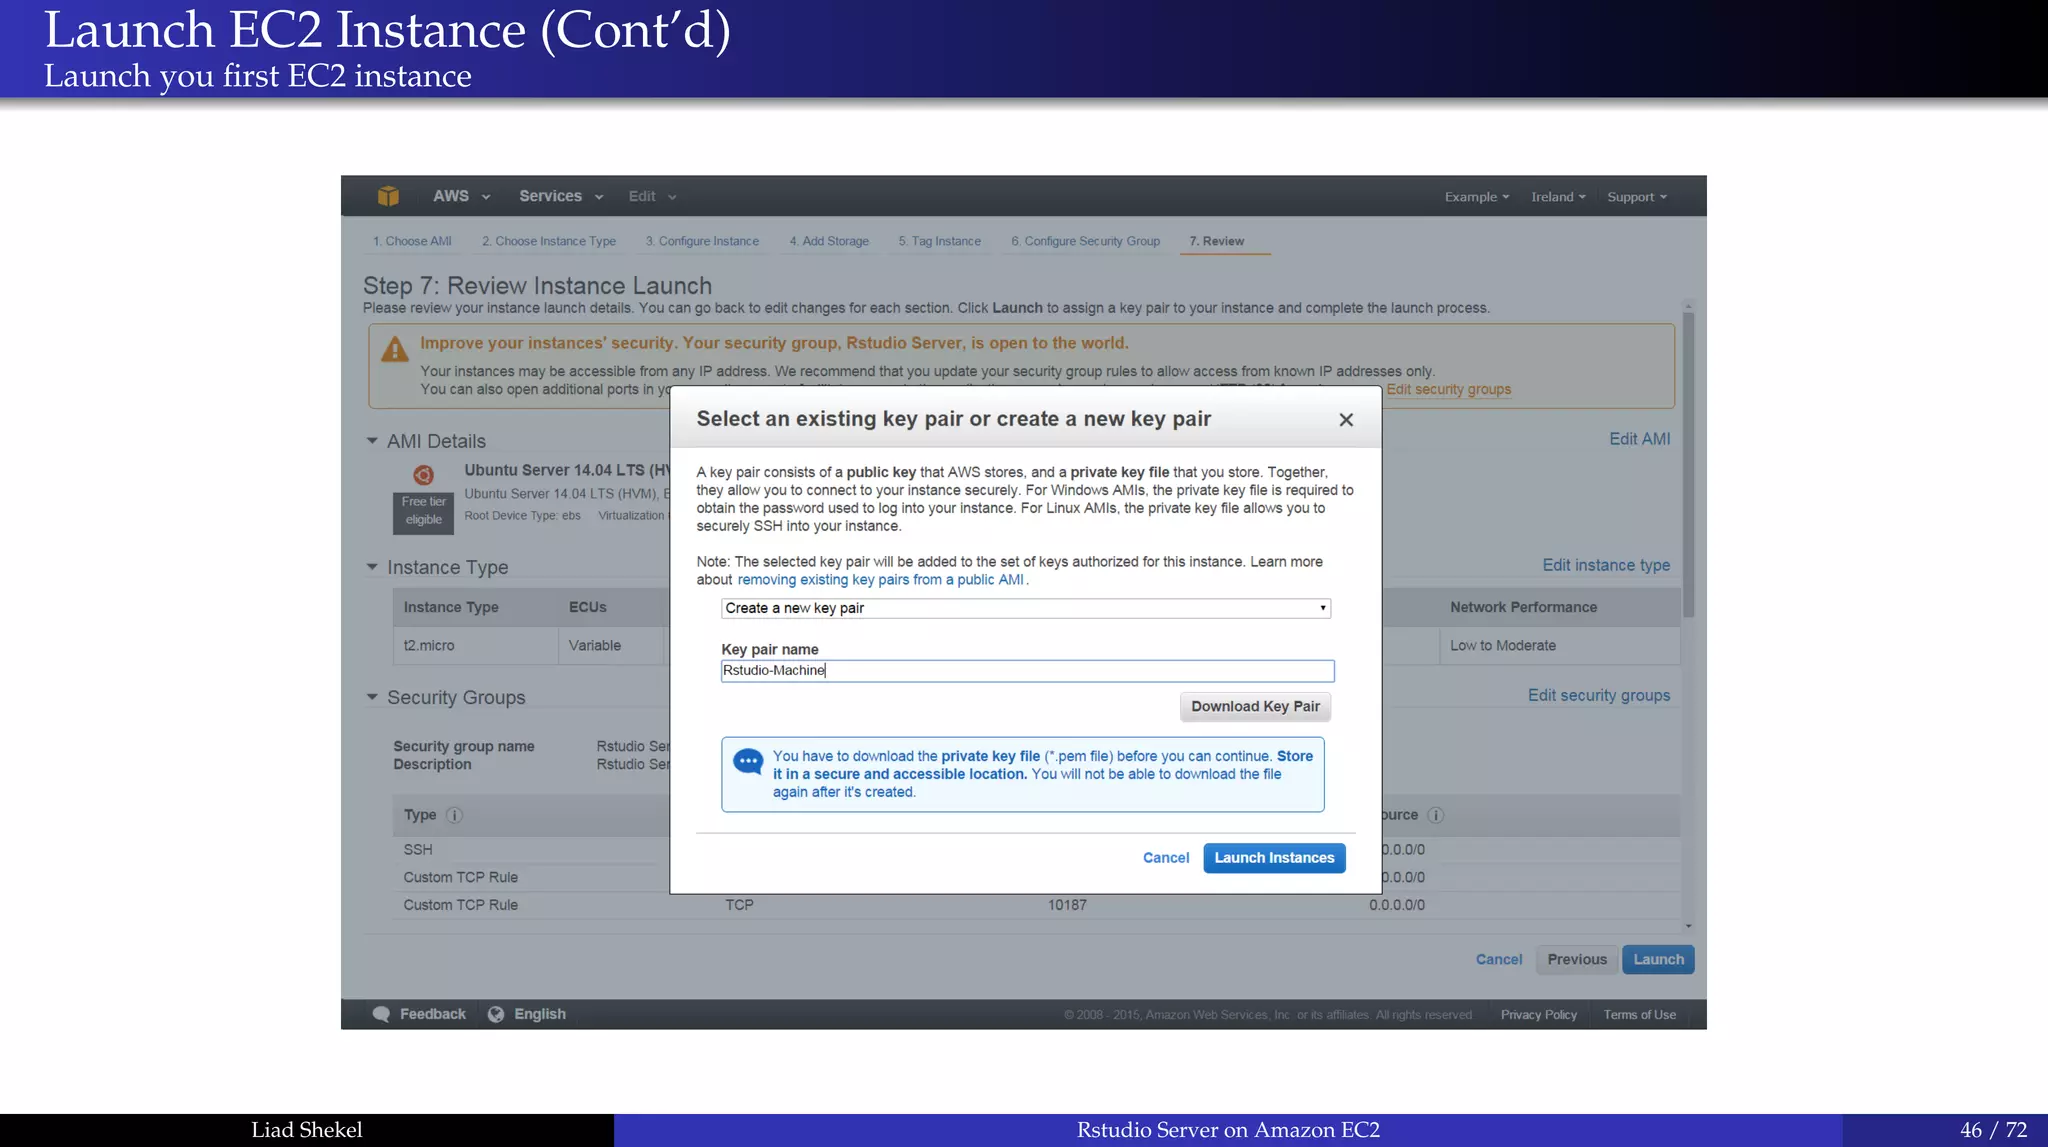Click the Feedback speech bubble icon
This screenshot has height=1147, width=2048.
[x=381, y=1014]
